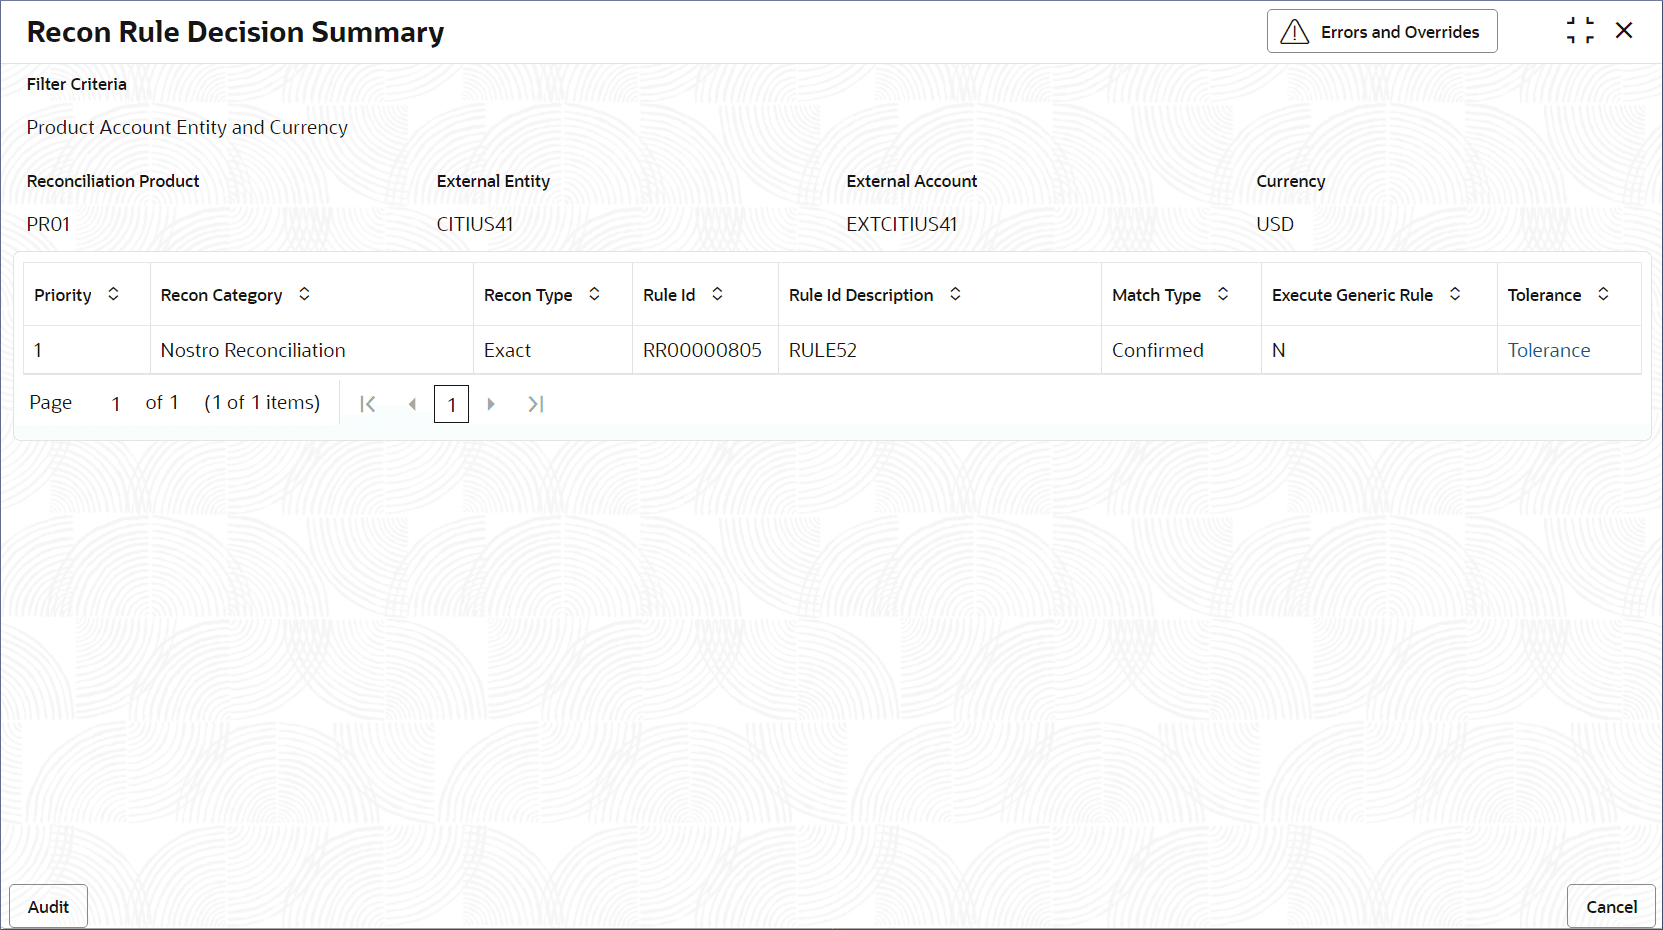Click the page number field beside Page
Image resolution: width=1663 pixels, height=930 pixels.
pos(116,404)
